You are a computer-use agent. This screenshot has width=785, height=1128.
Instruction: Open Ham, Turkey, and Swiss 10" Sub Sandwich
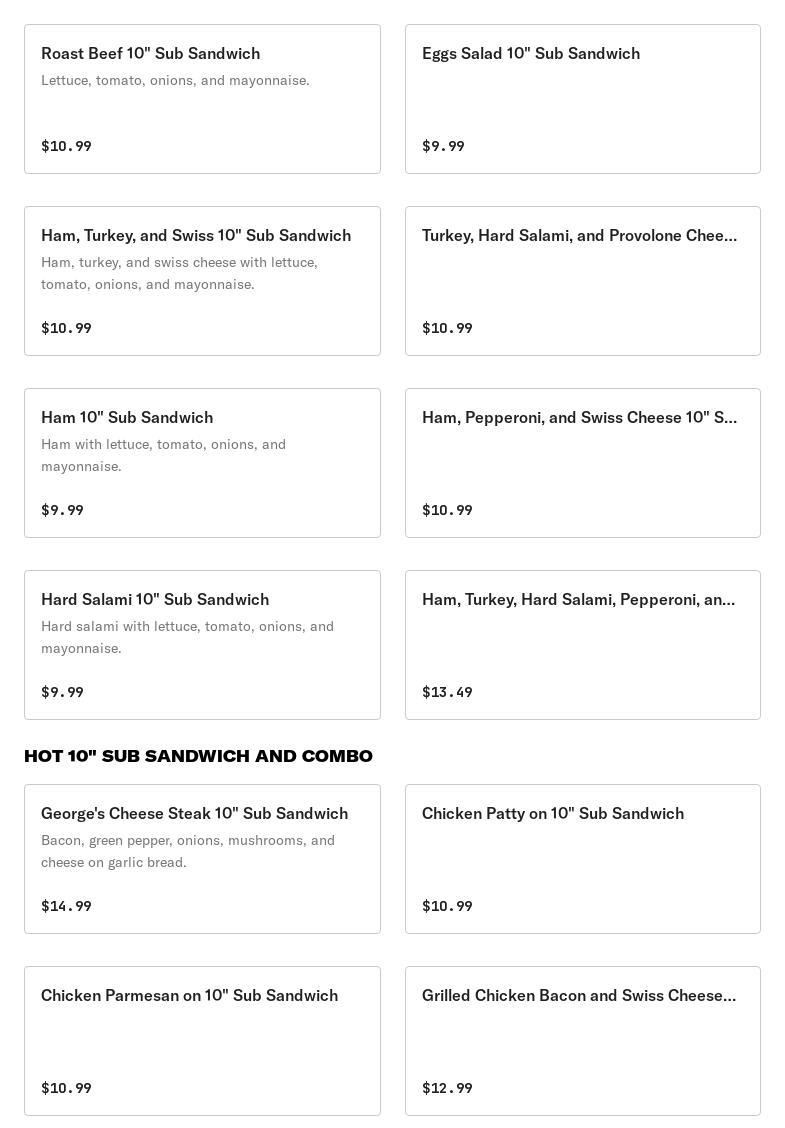pos(196,236)
